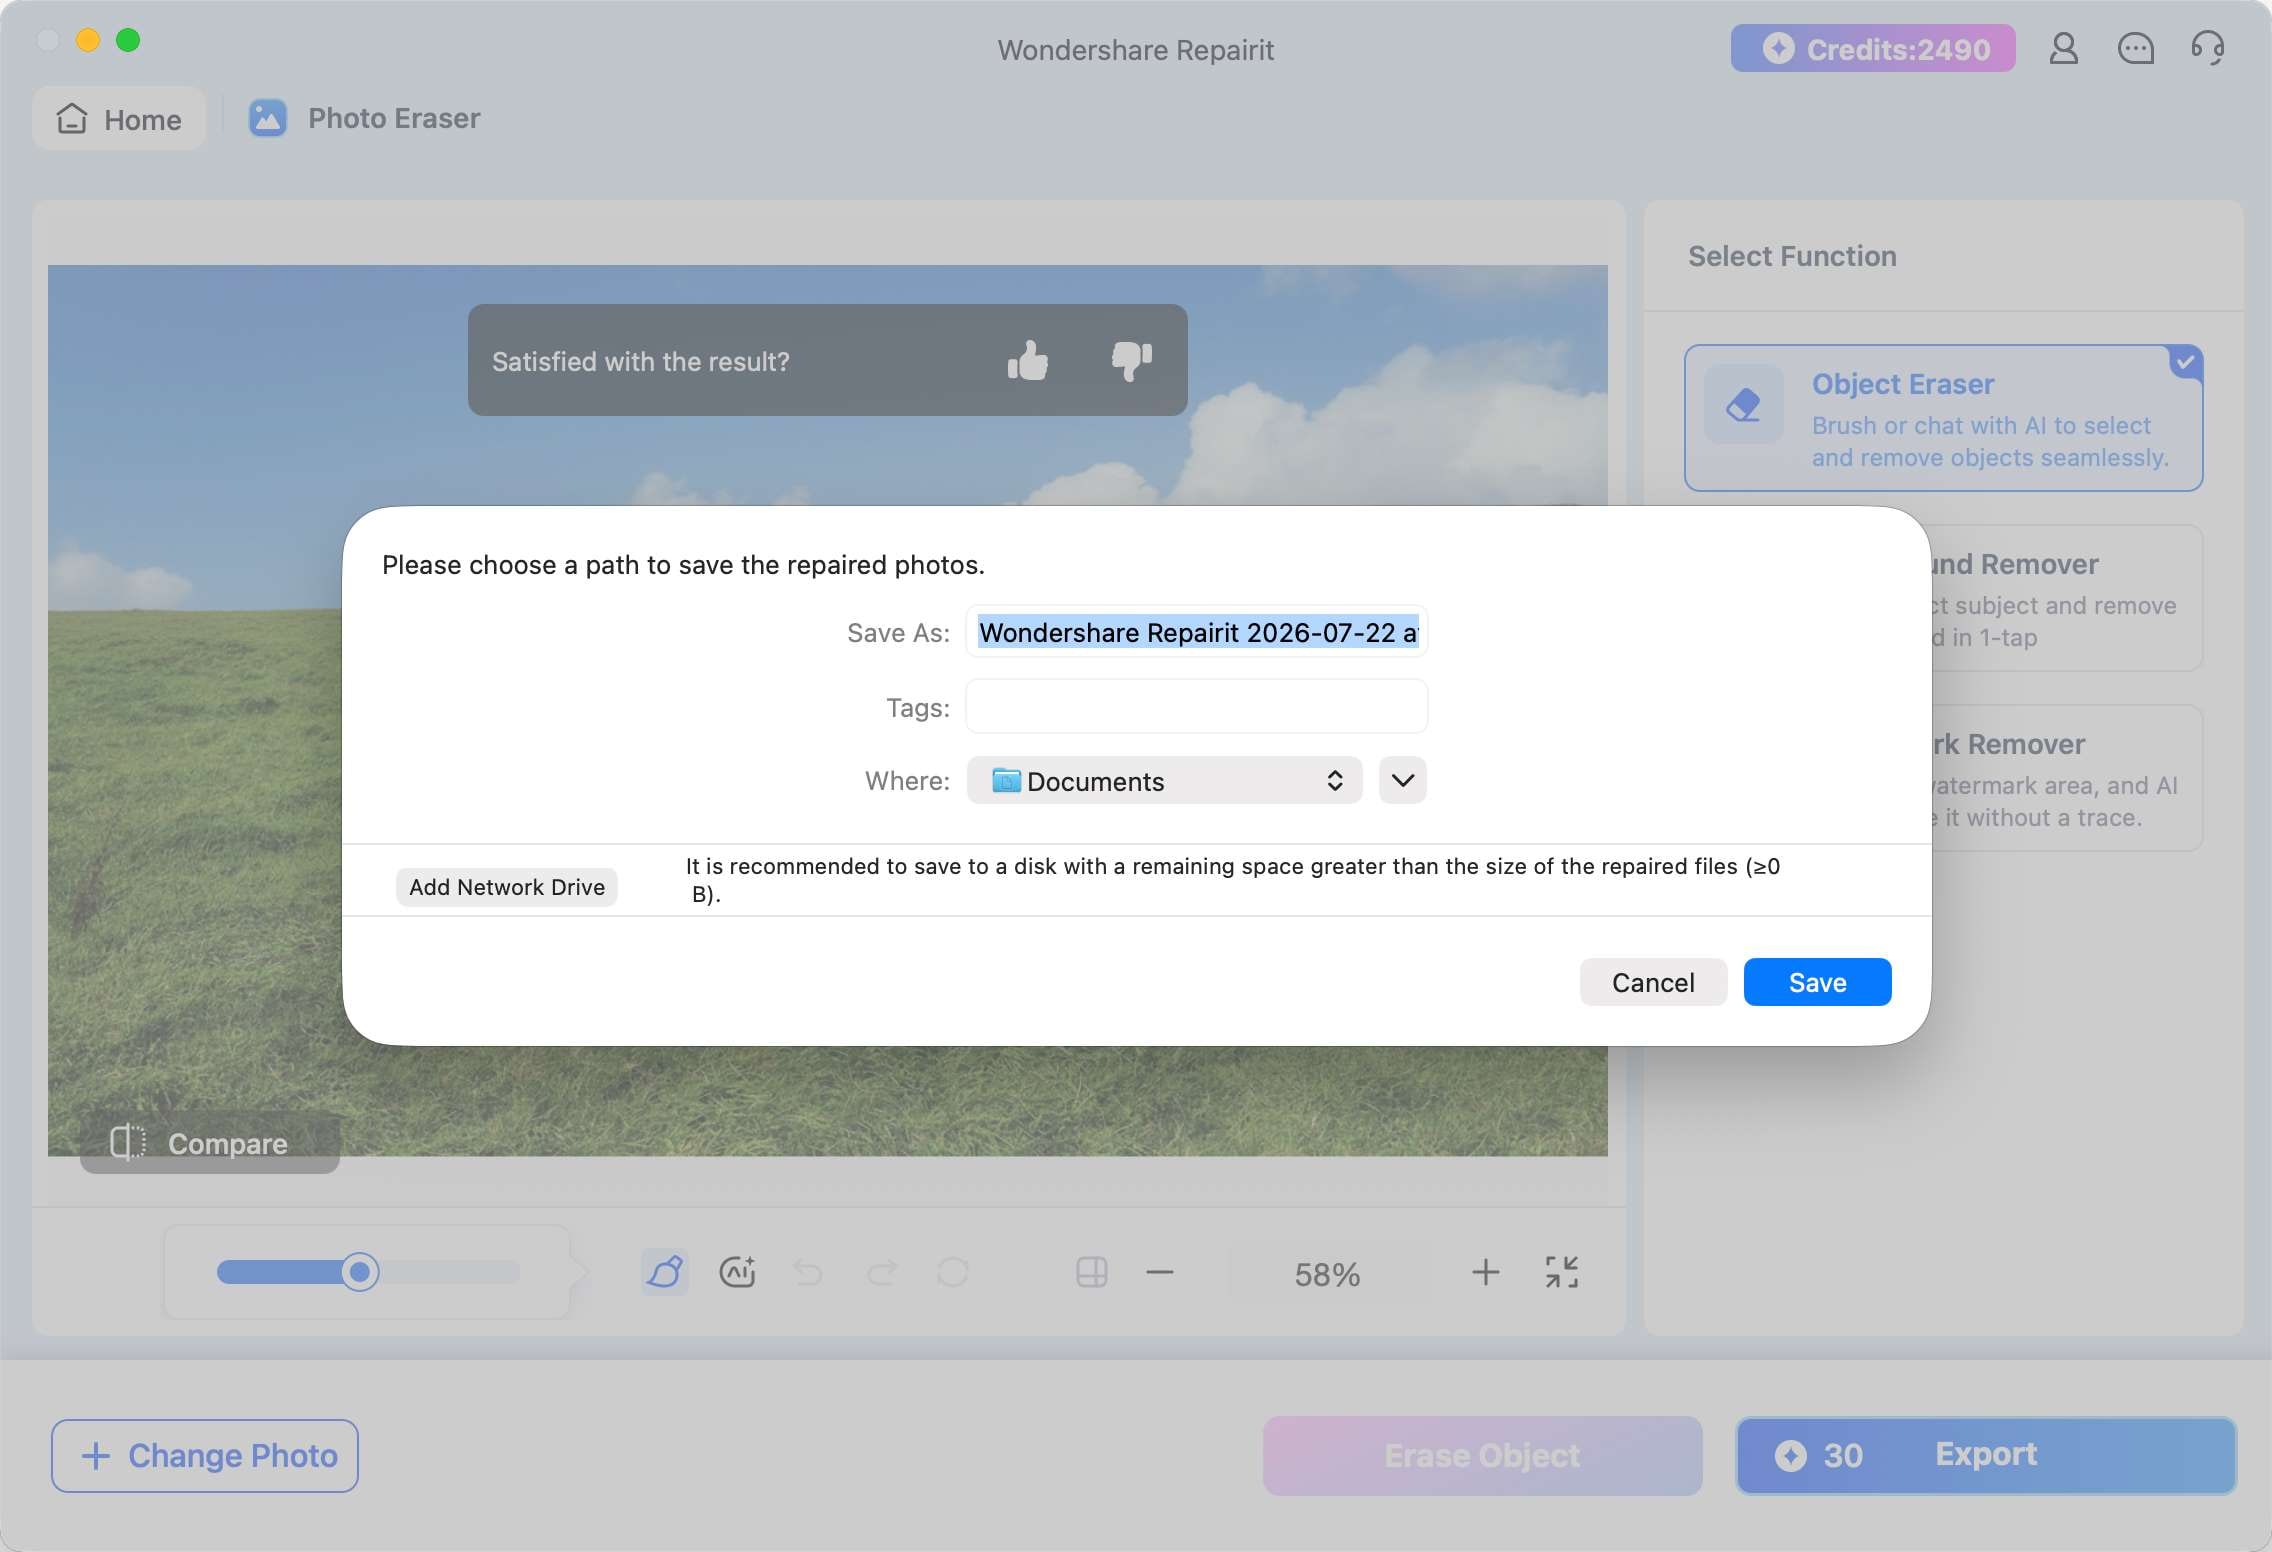
Task: Give thumbs up on the result
Action: pyautogui.click(x=1027, y=361)
